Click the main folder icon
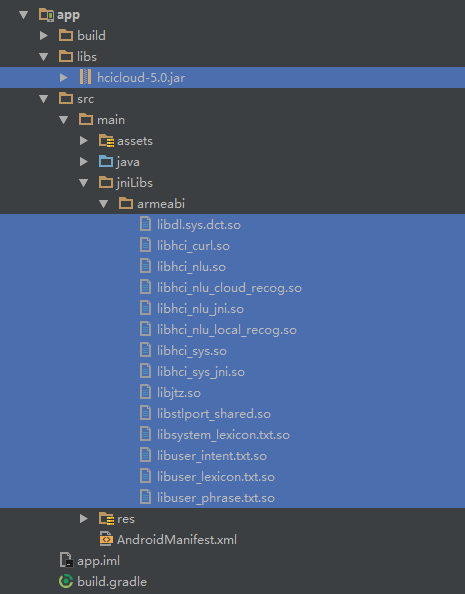The image size is (465, 594). pyautogui.click(x=86, y=119)
